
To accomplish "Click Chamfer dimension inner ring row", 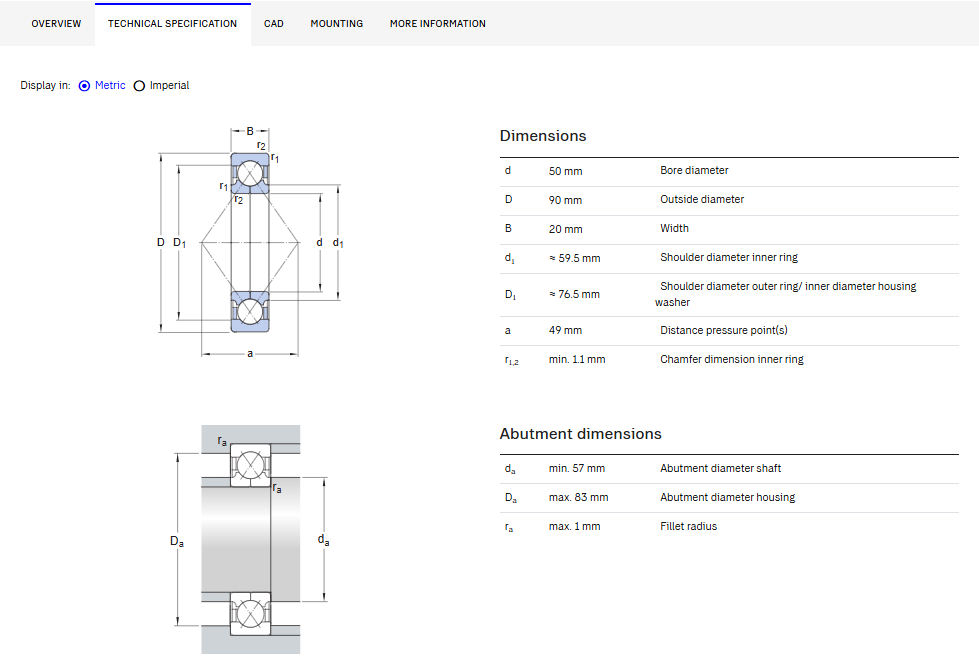I will [729, 360].
